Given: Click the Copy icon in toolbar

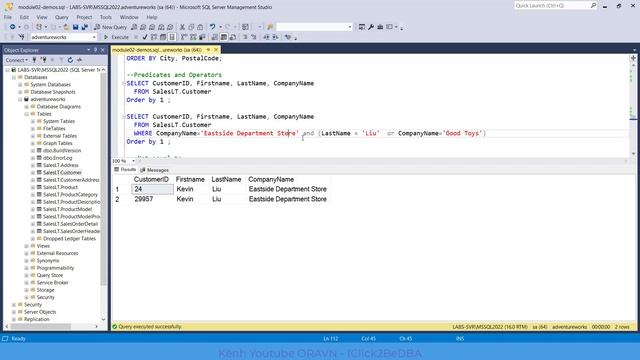Looking at the screenshot, I should [191, 27].
